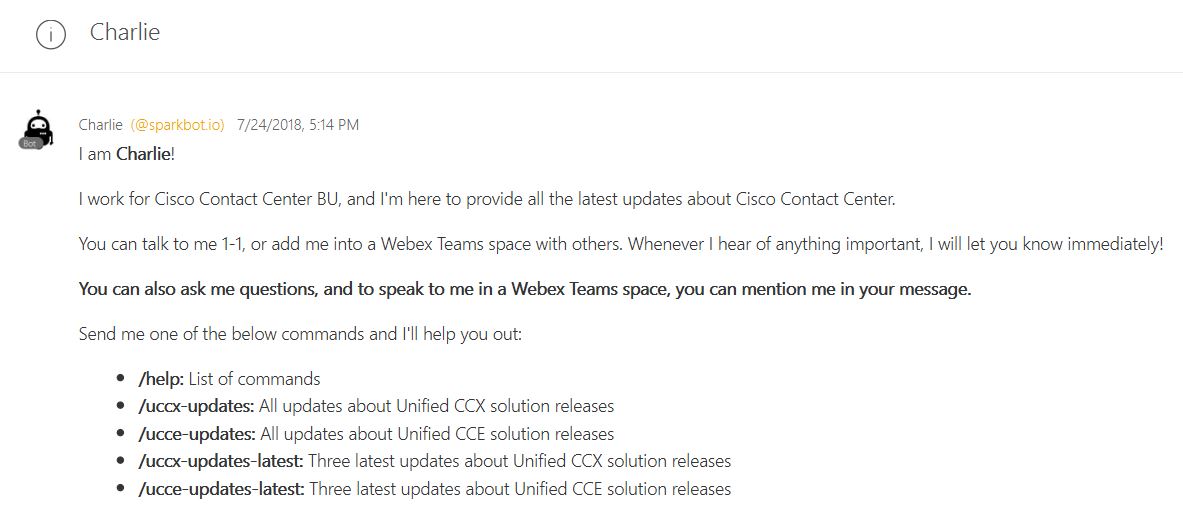Click the 'Send me one of the below commands' line

300,333
